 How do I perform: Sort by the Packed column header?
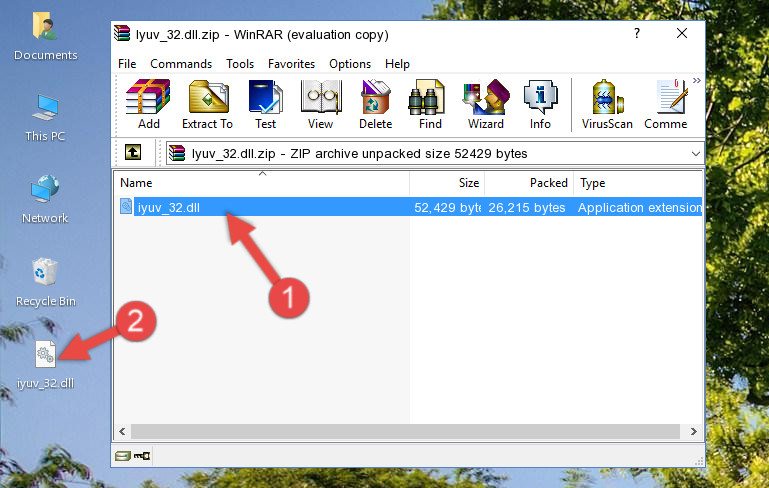click(529, 183)
